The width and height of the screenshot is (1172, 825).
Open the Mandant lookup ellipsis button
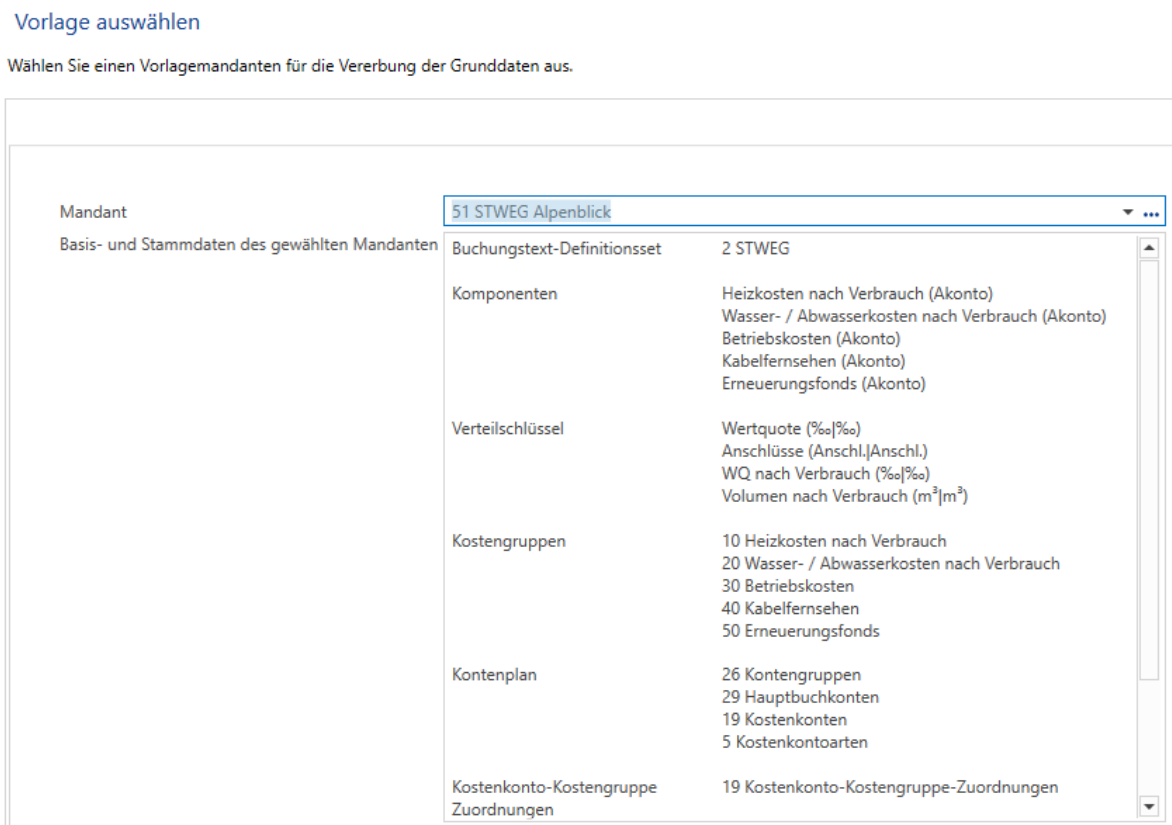1151,214
